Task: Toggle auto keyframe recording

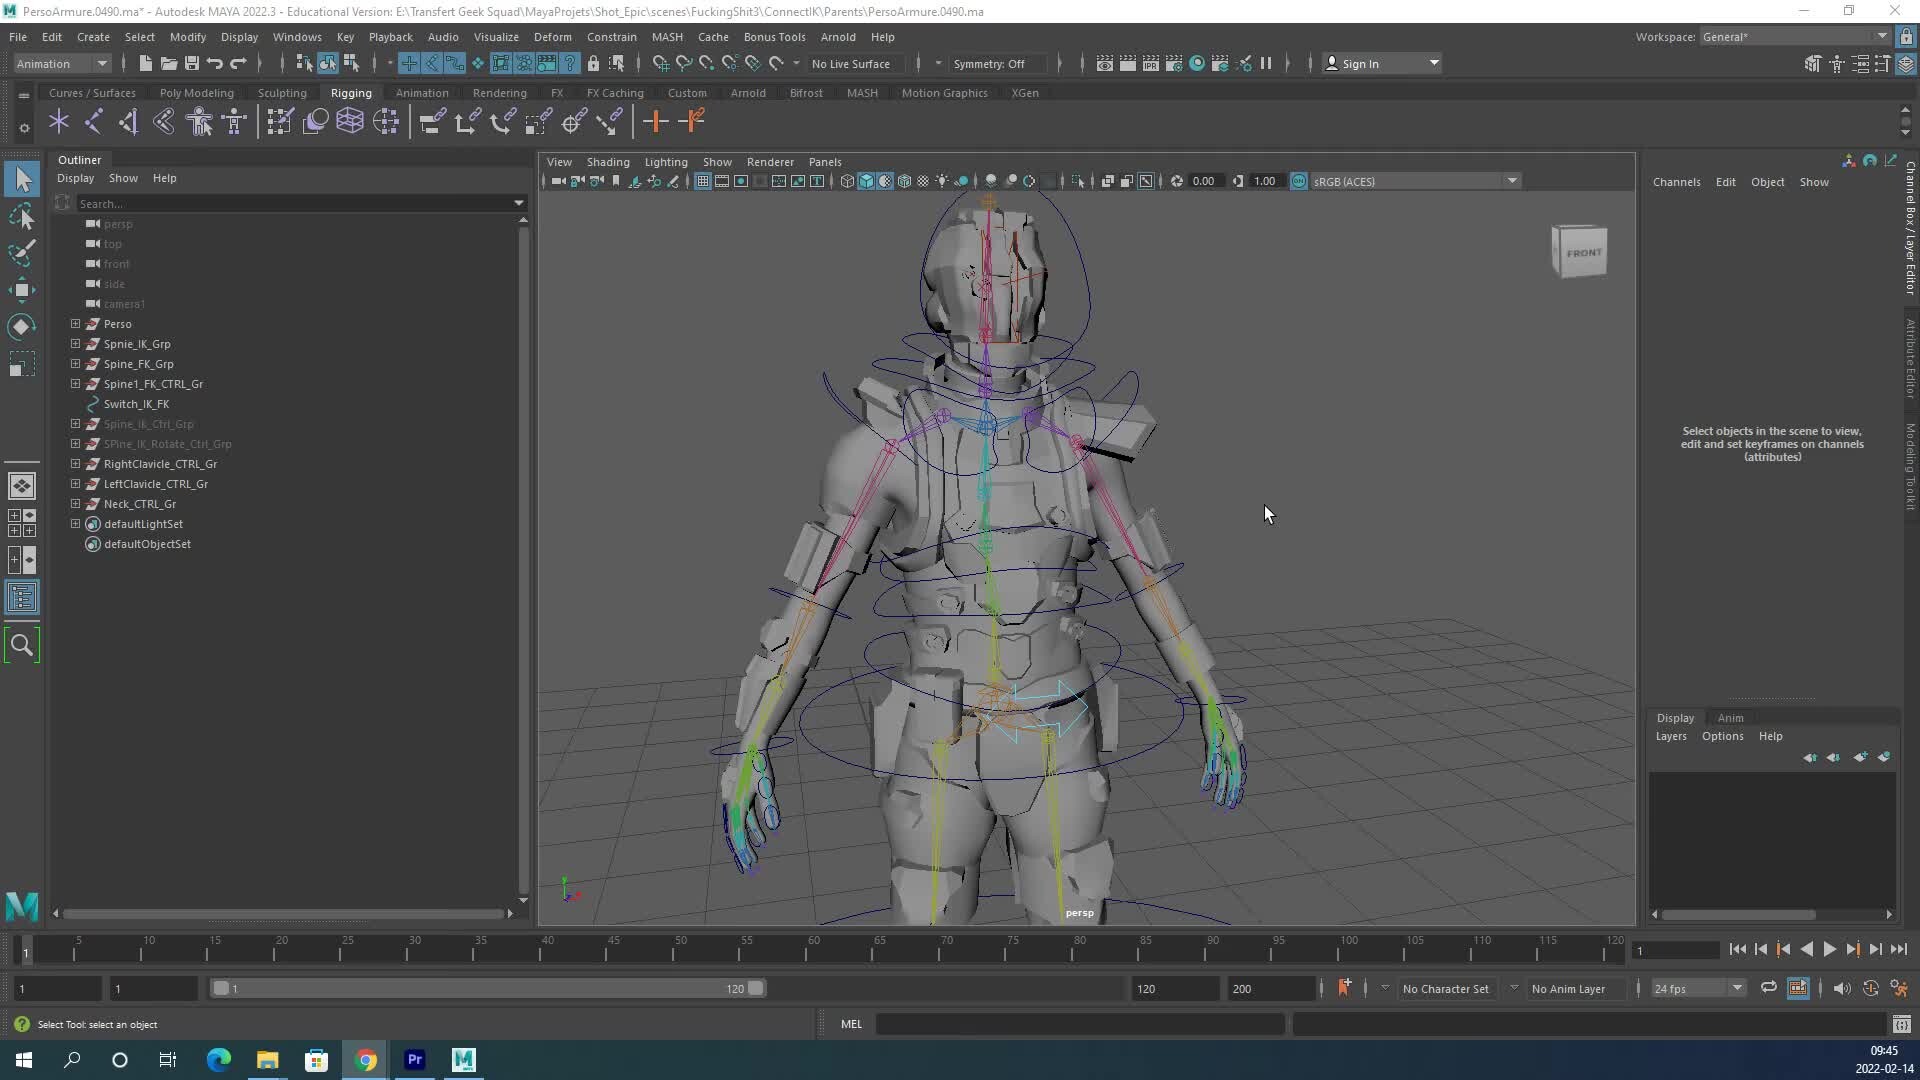Action: click(1870, 988)
